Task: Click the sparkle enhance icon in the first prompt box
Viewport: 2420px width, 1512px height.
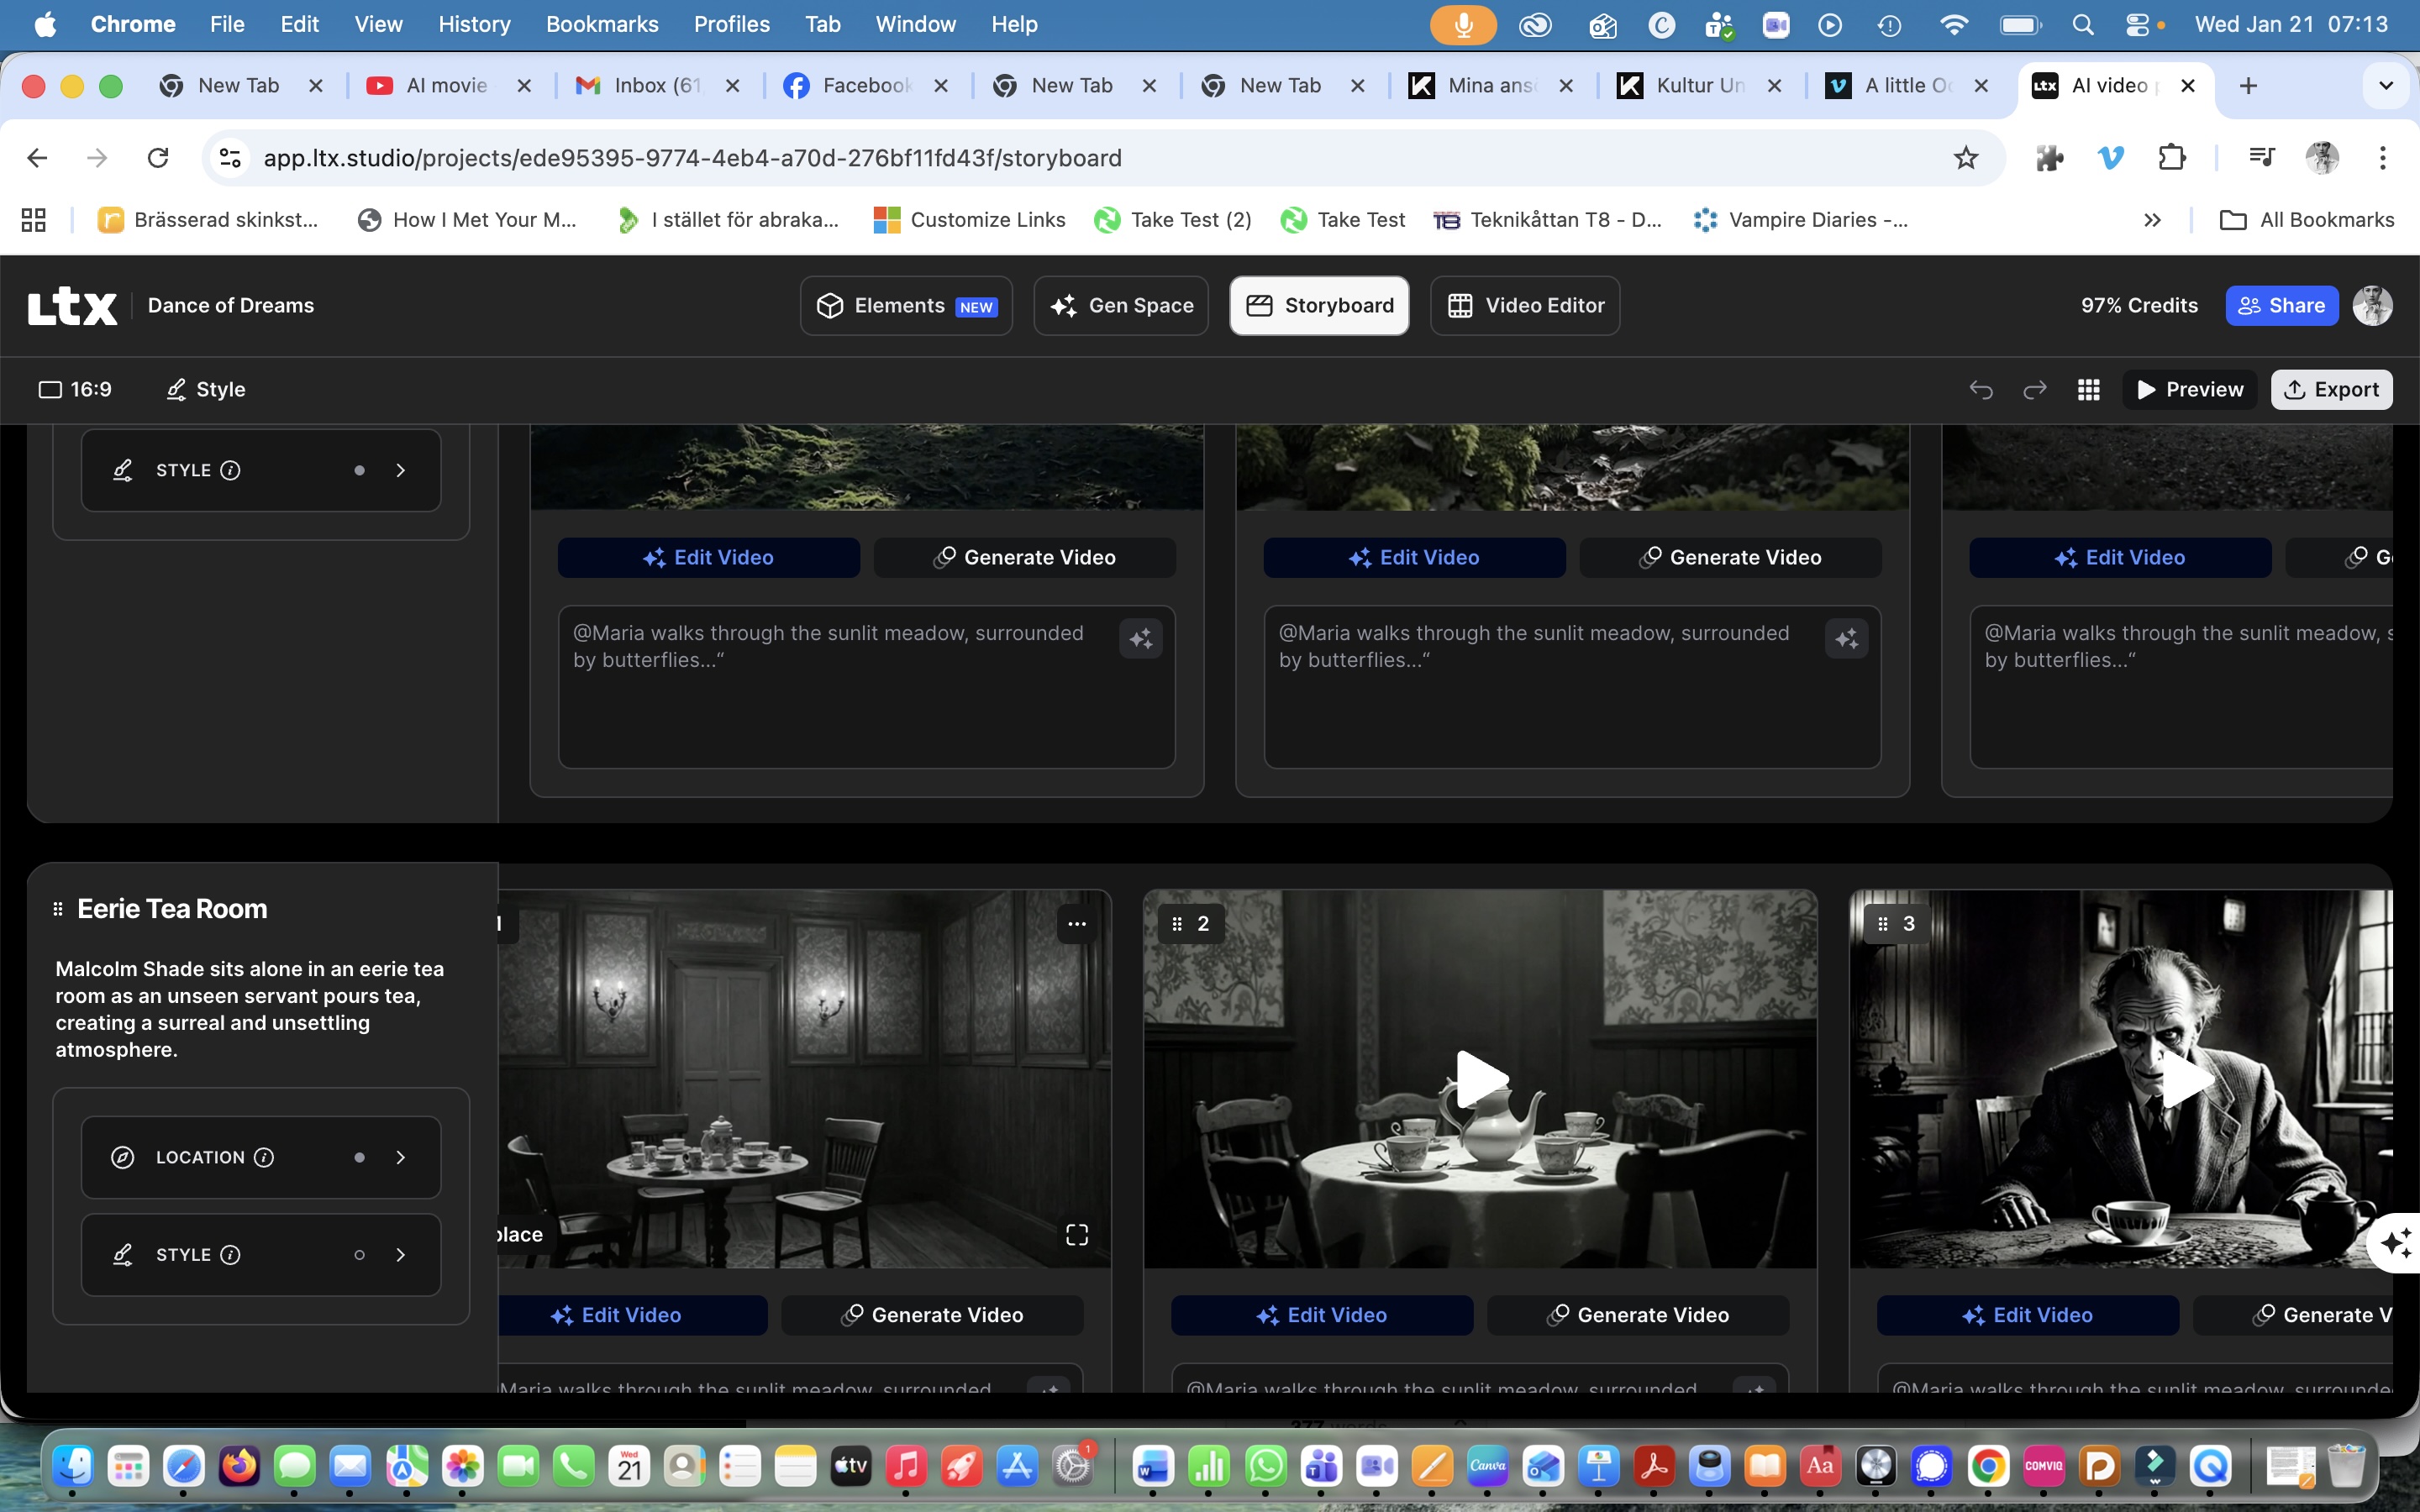Action: (1141, 639)
